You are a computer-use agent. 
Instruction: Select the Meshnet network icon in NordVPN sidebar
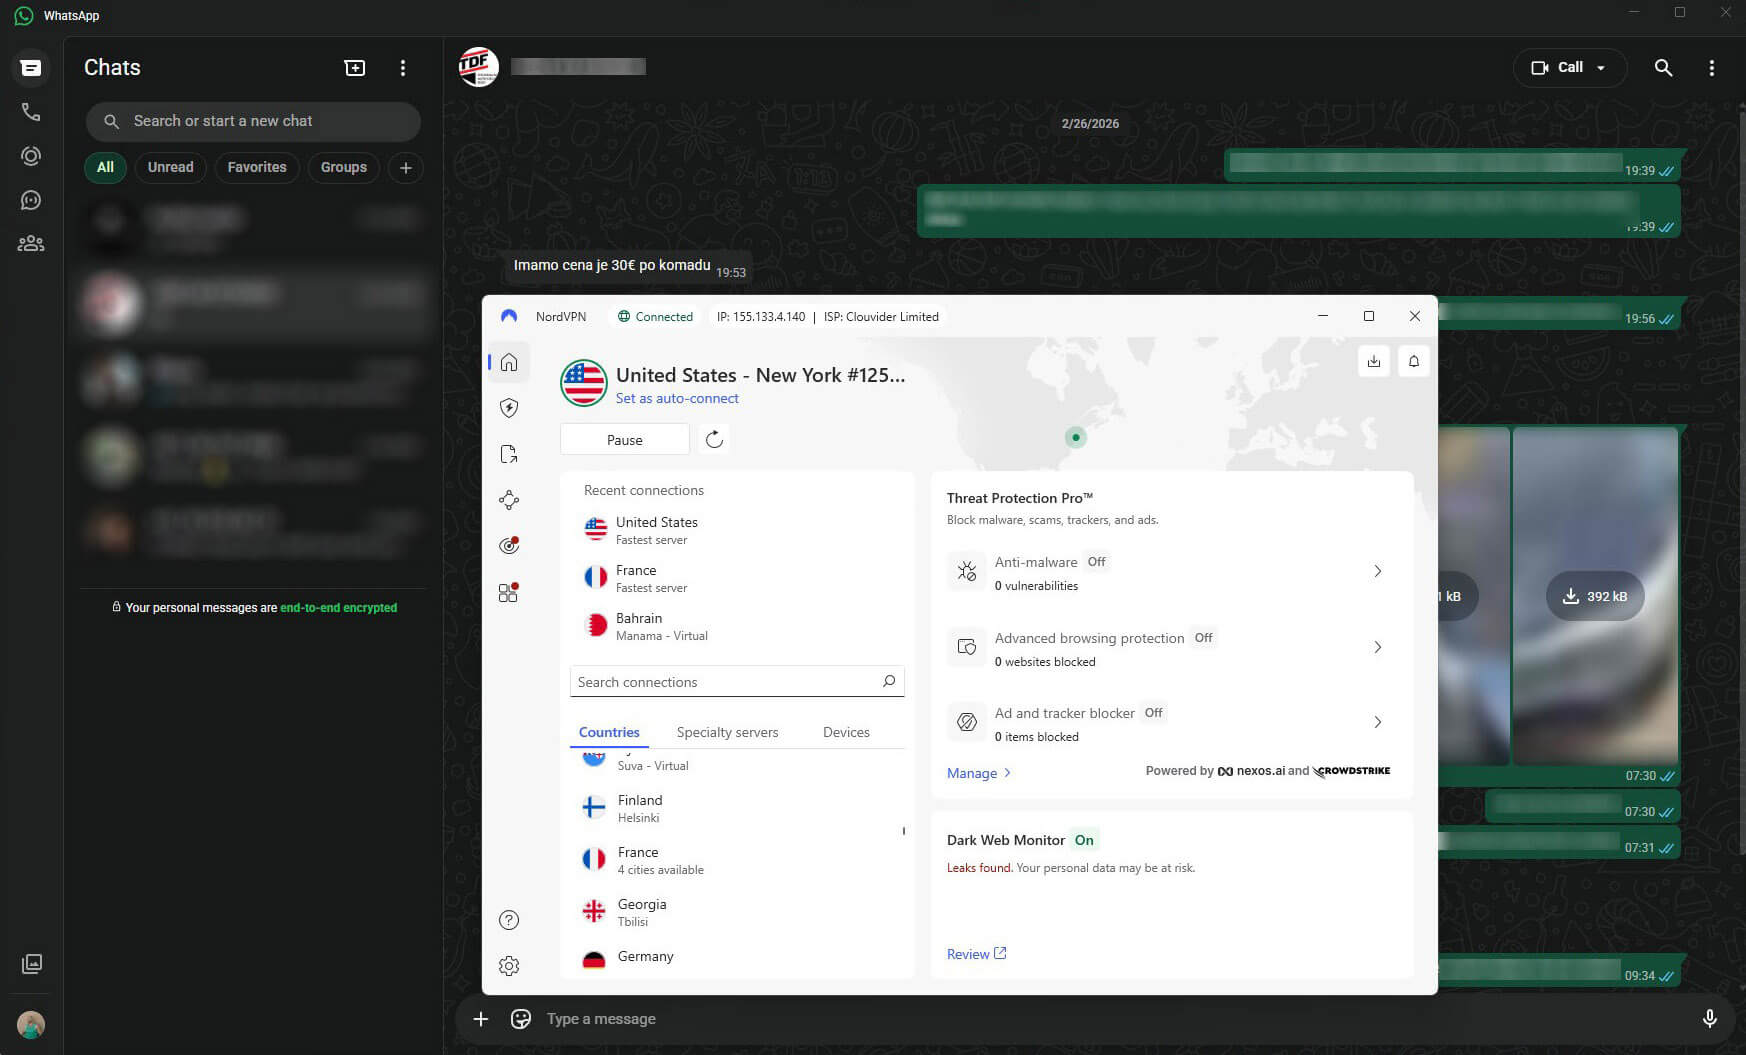click(509, 499)
